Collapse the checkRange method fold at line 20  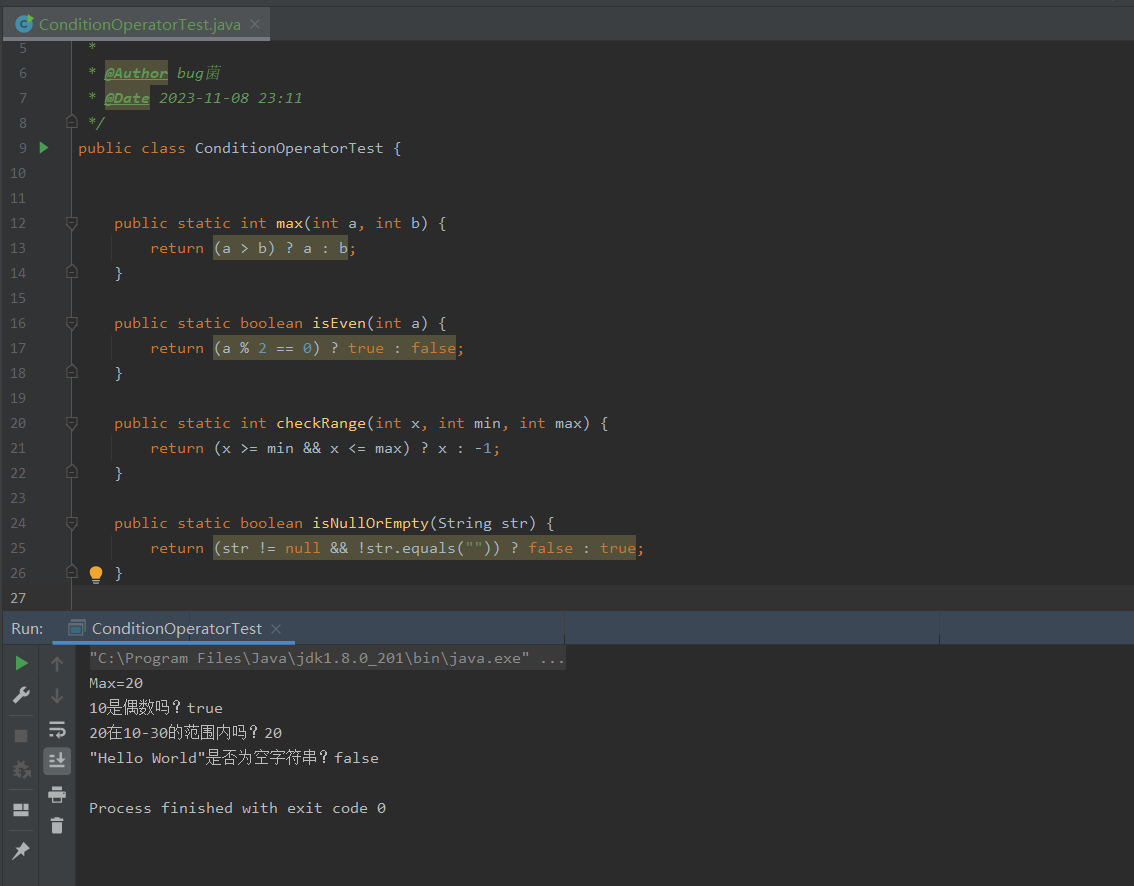[72, 422]
